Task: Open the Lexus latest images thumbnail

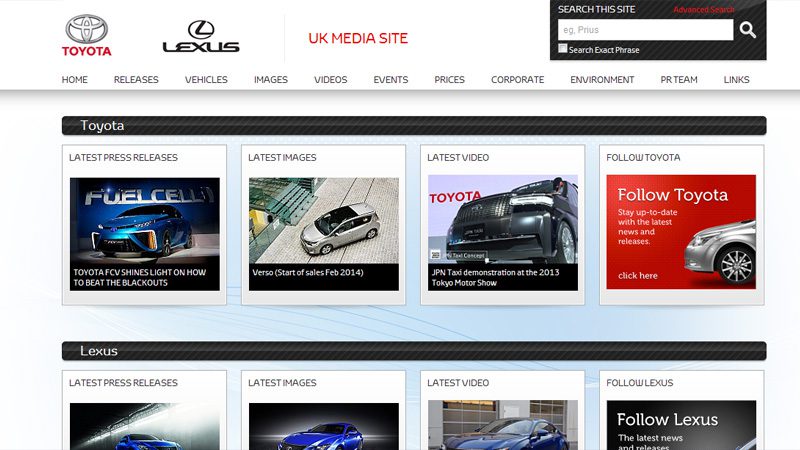Action: pos(324,427)
